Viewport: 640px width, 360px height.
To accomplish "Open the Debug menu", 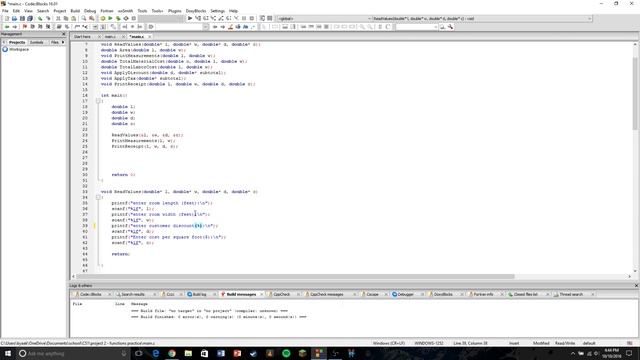I will click(90, 11).
